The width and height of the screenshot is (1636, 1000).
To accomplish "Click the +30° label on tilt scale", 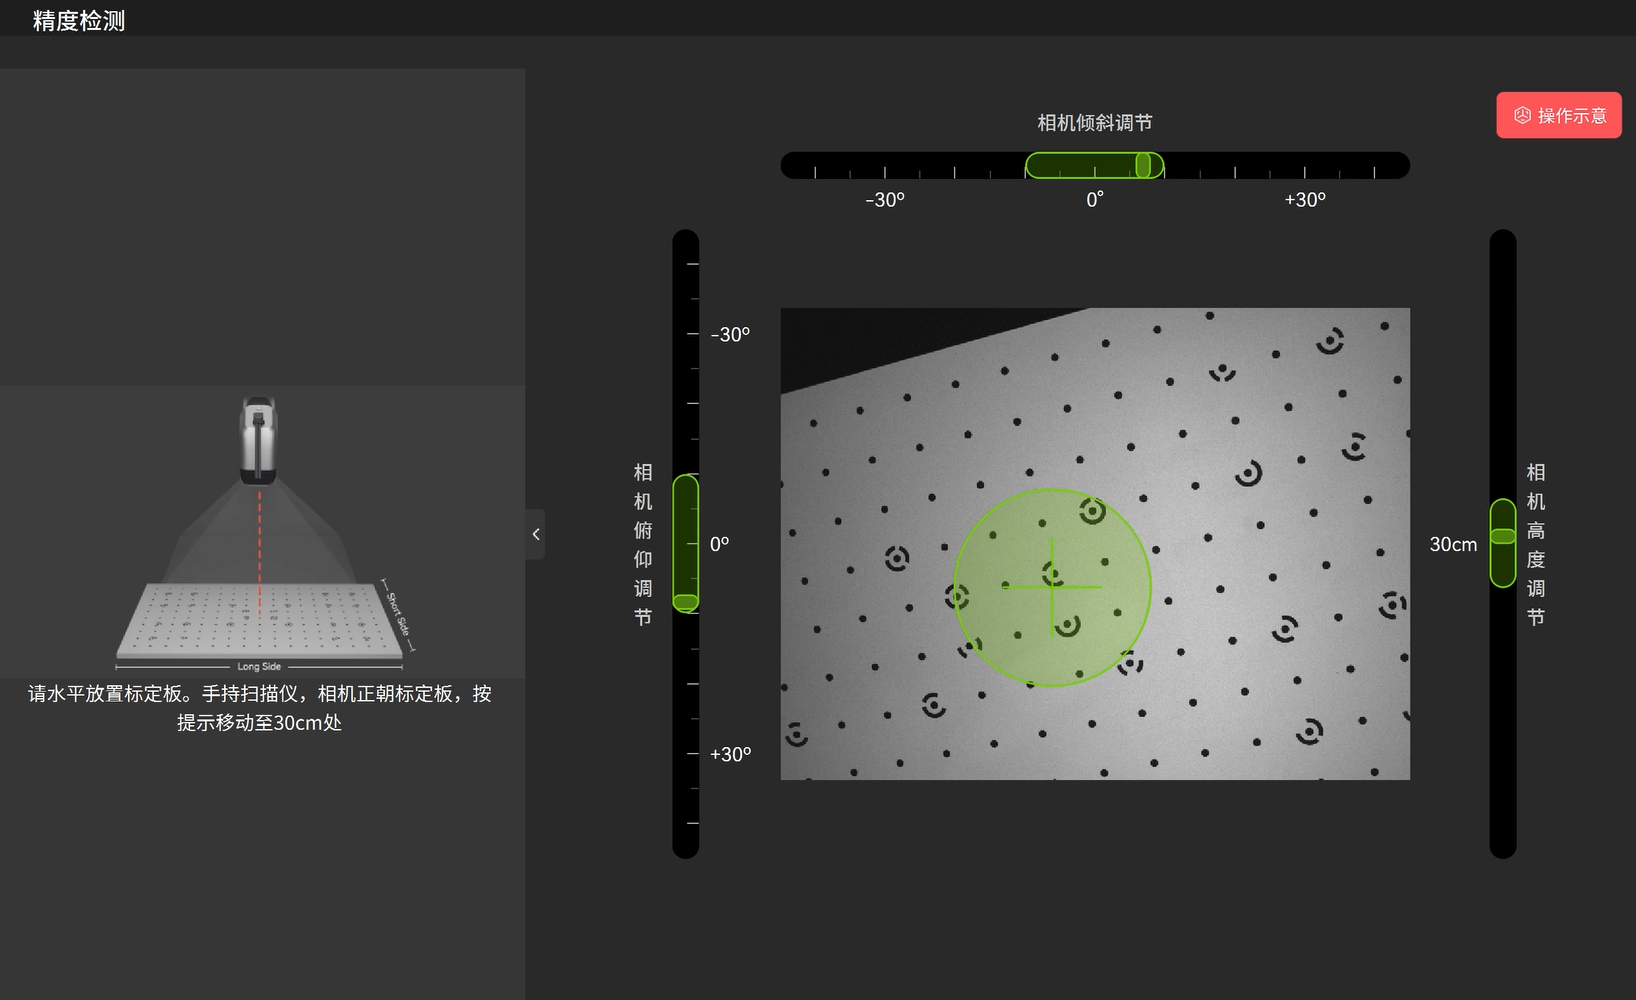I will (1305, 200).
